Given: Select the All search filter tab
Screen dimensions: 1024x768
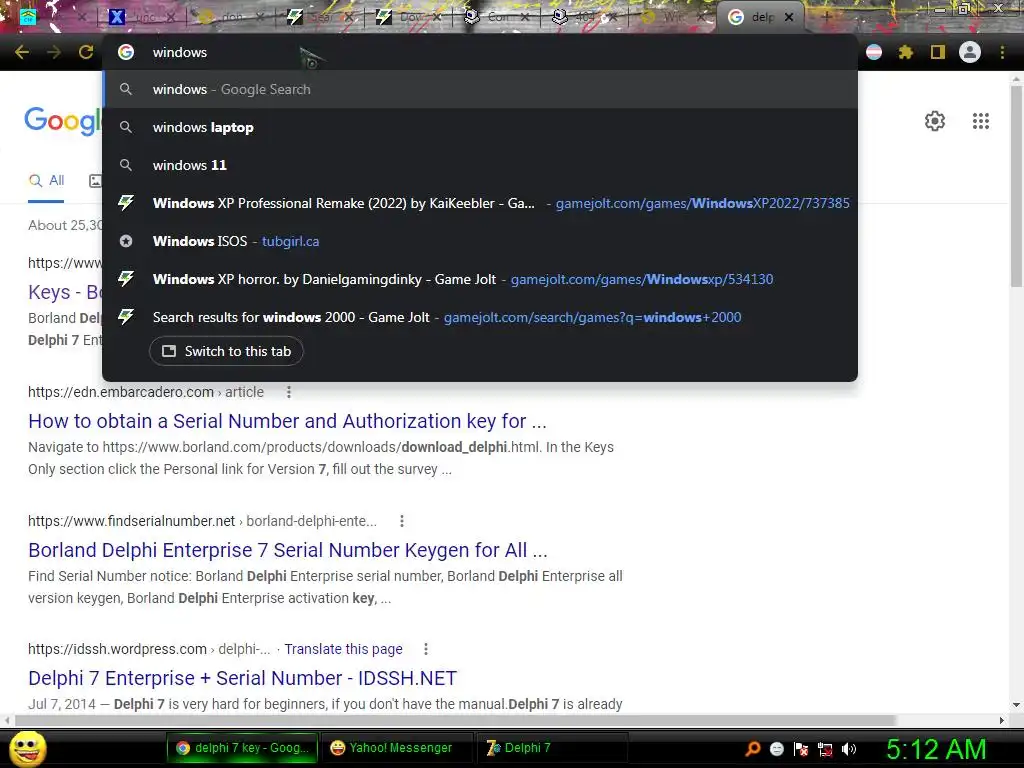Looking at the screenshot, I should point(46,181).
